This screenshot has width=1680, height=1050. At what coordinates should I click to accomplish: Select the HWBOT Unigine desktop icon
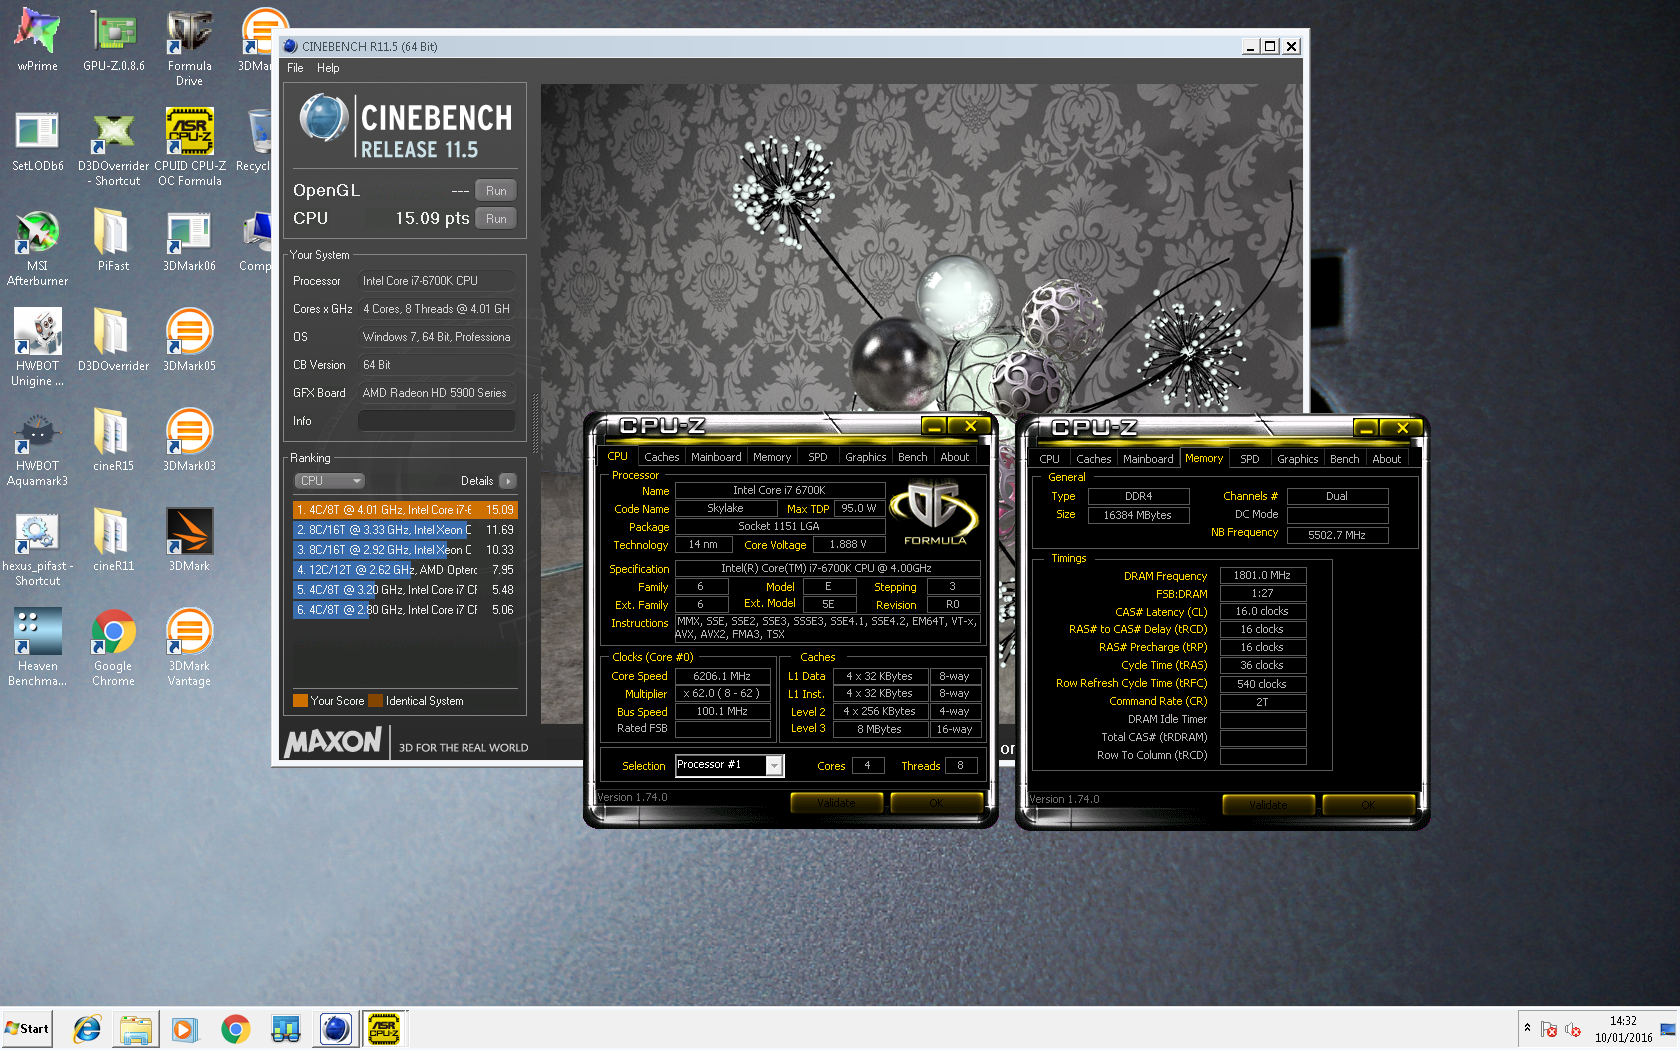(37, 347)
